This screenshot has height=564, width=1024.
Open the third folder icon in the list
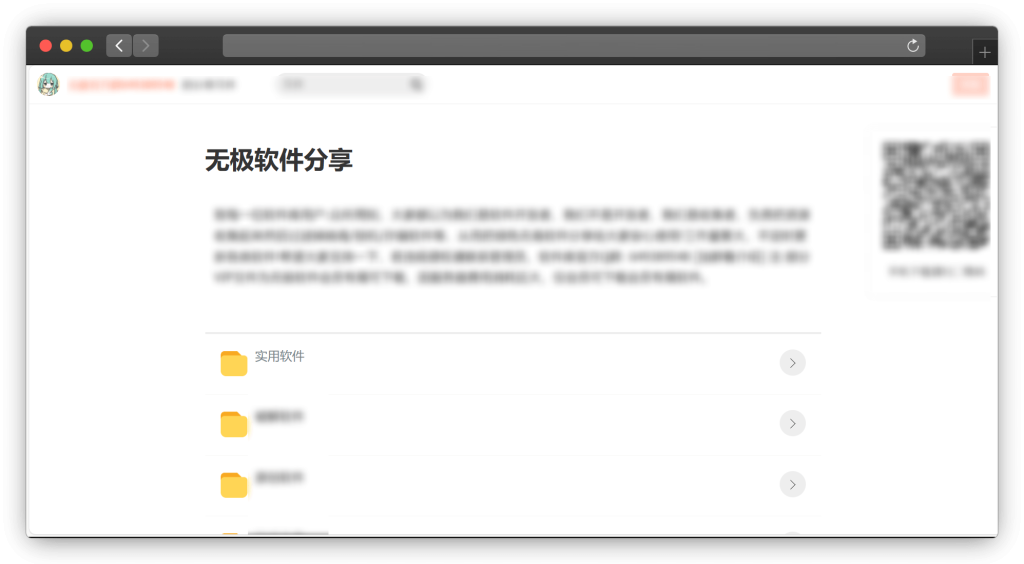(234, 484)
